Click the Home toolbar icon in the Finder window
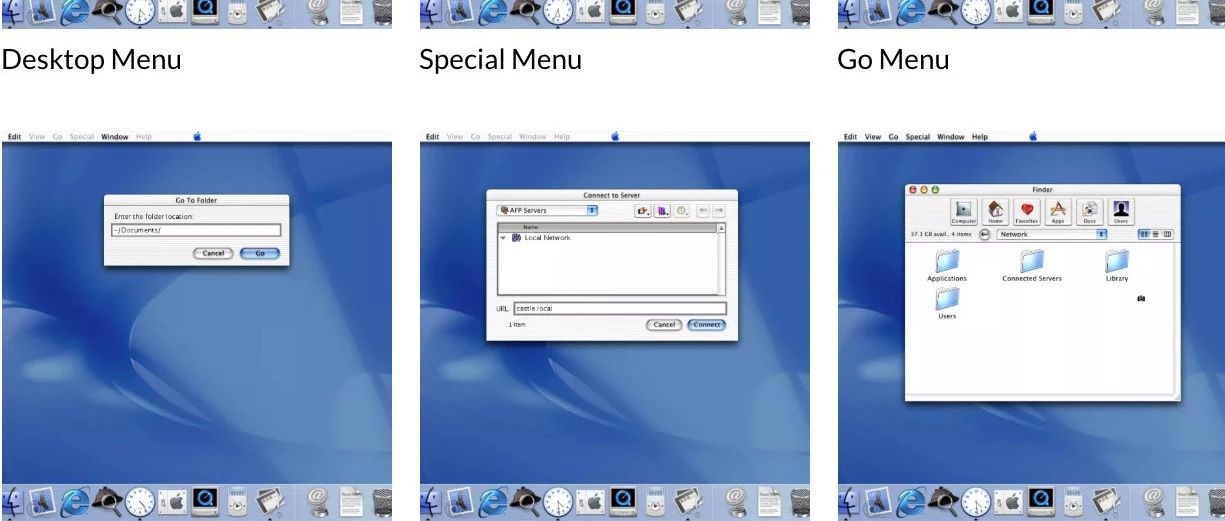The width and height of the screenshot is (1225, 521). [x=995, y=211]
